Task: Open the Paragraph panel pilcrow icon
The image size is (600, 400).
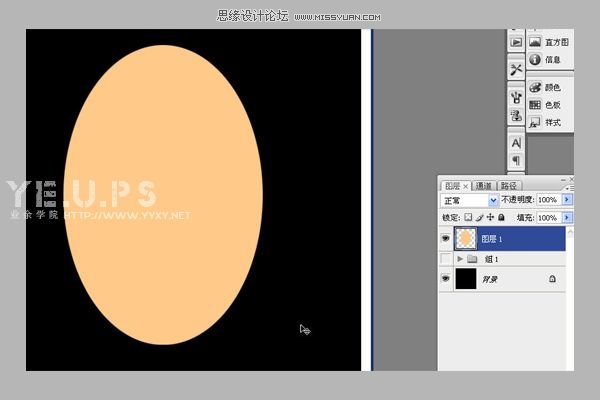Action: tap(516, 160)
